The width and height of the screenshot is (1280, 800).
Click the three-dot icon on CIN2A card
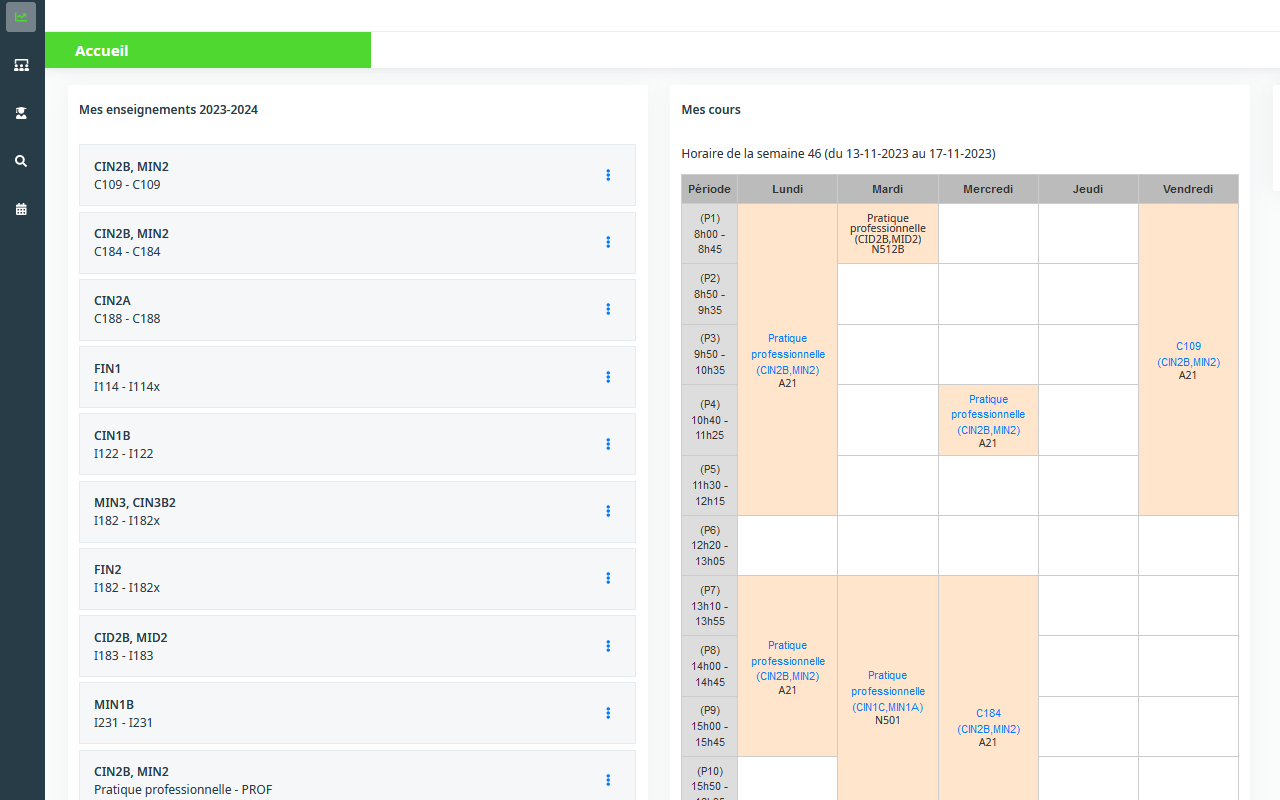point(608,309)
